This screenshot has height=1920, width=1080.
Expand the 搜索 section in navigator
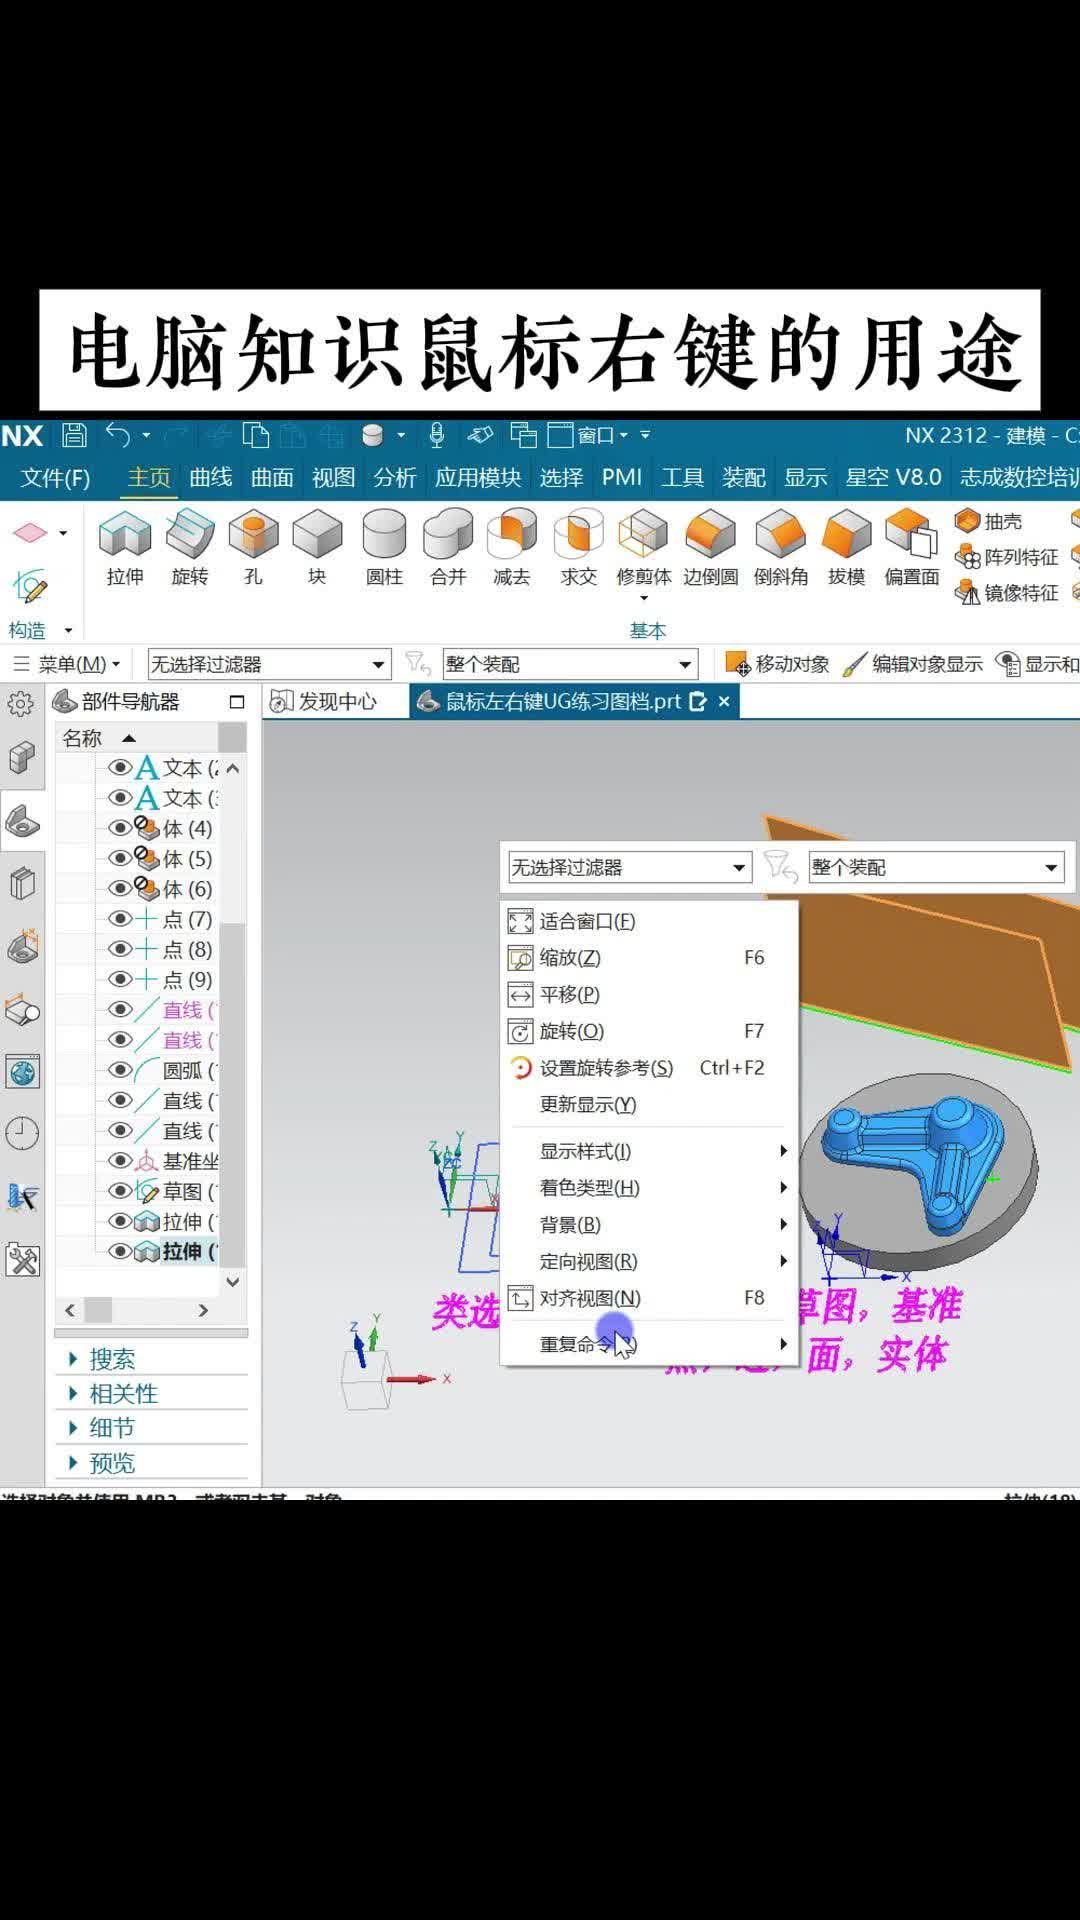(x=111, y=1359)
